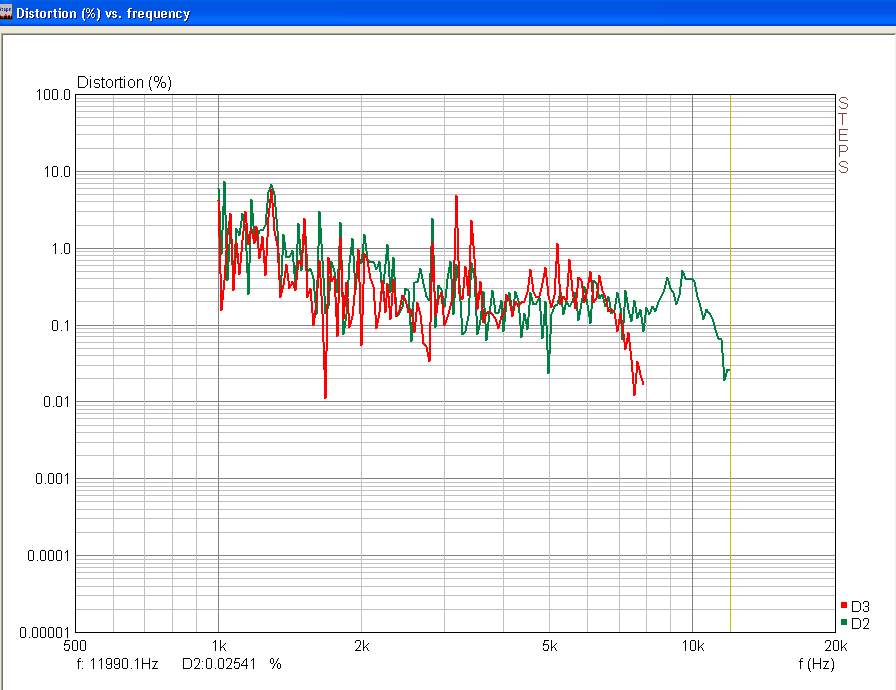
Task: Click the 5k x-axis label
Action: 550,646
